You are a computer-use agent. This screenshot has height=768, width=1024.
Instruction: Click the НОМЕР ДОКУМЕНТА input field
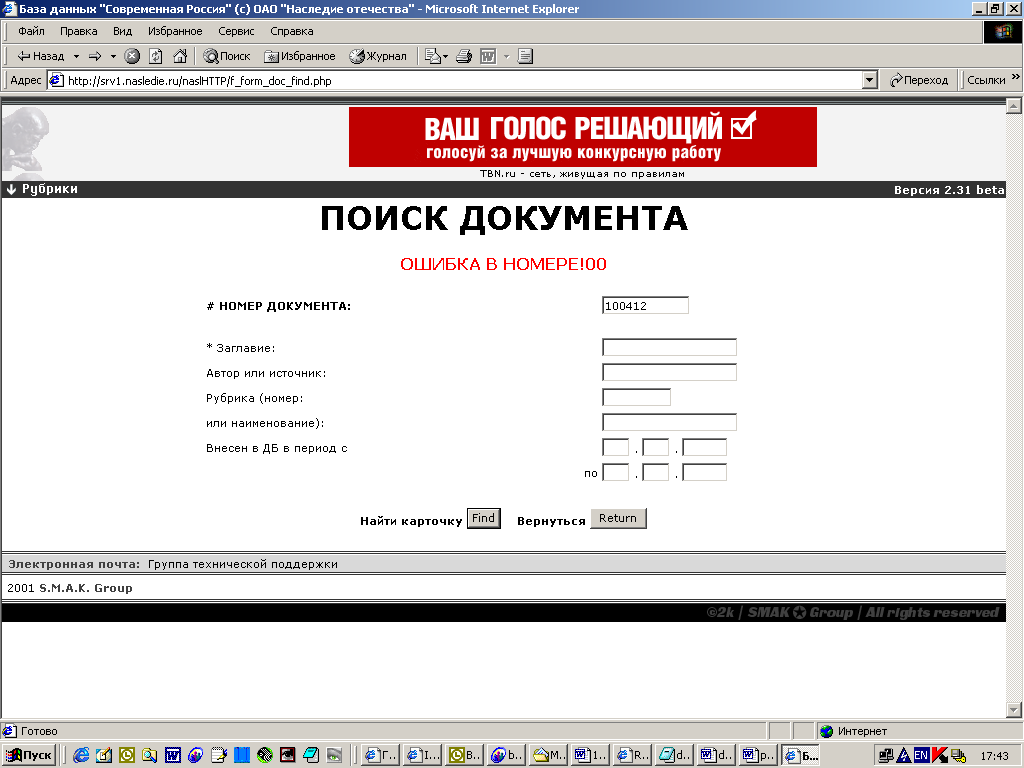pyautogui.click(x=645, y=306)
